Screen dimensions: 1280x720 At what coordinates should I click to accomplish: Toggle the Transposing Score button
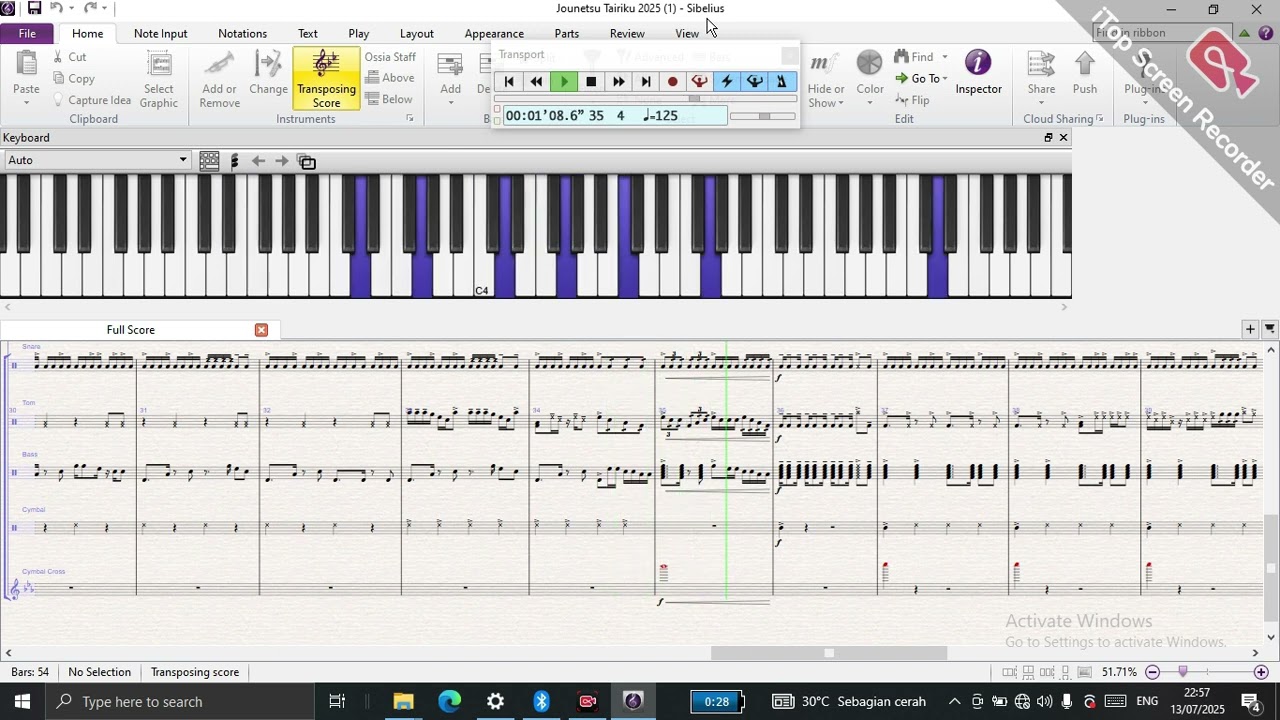[x=326, y=79]
